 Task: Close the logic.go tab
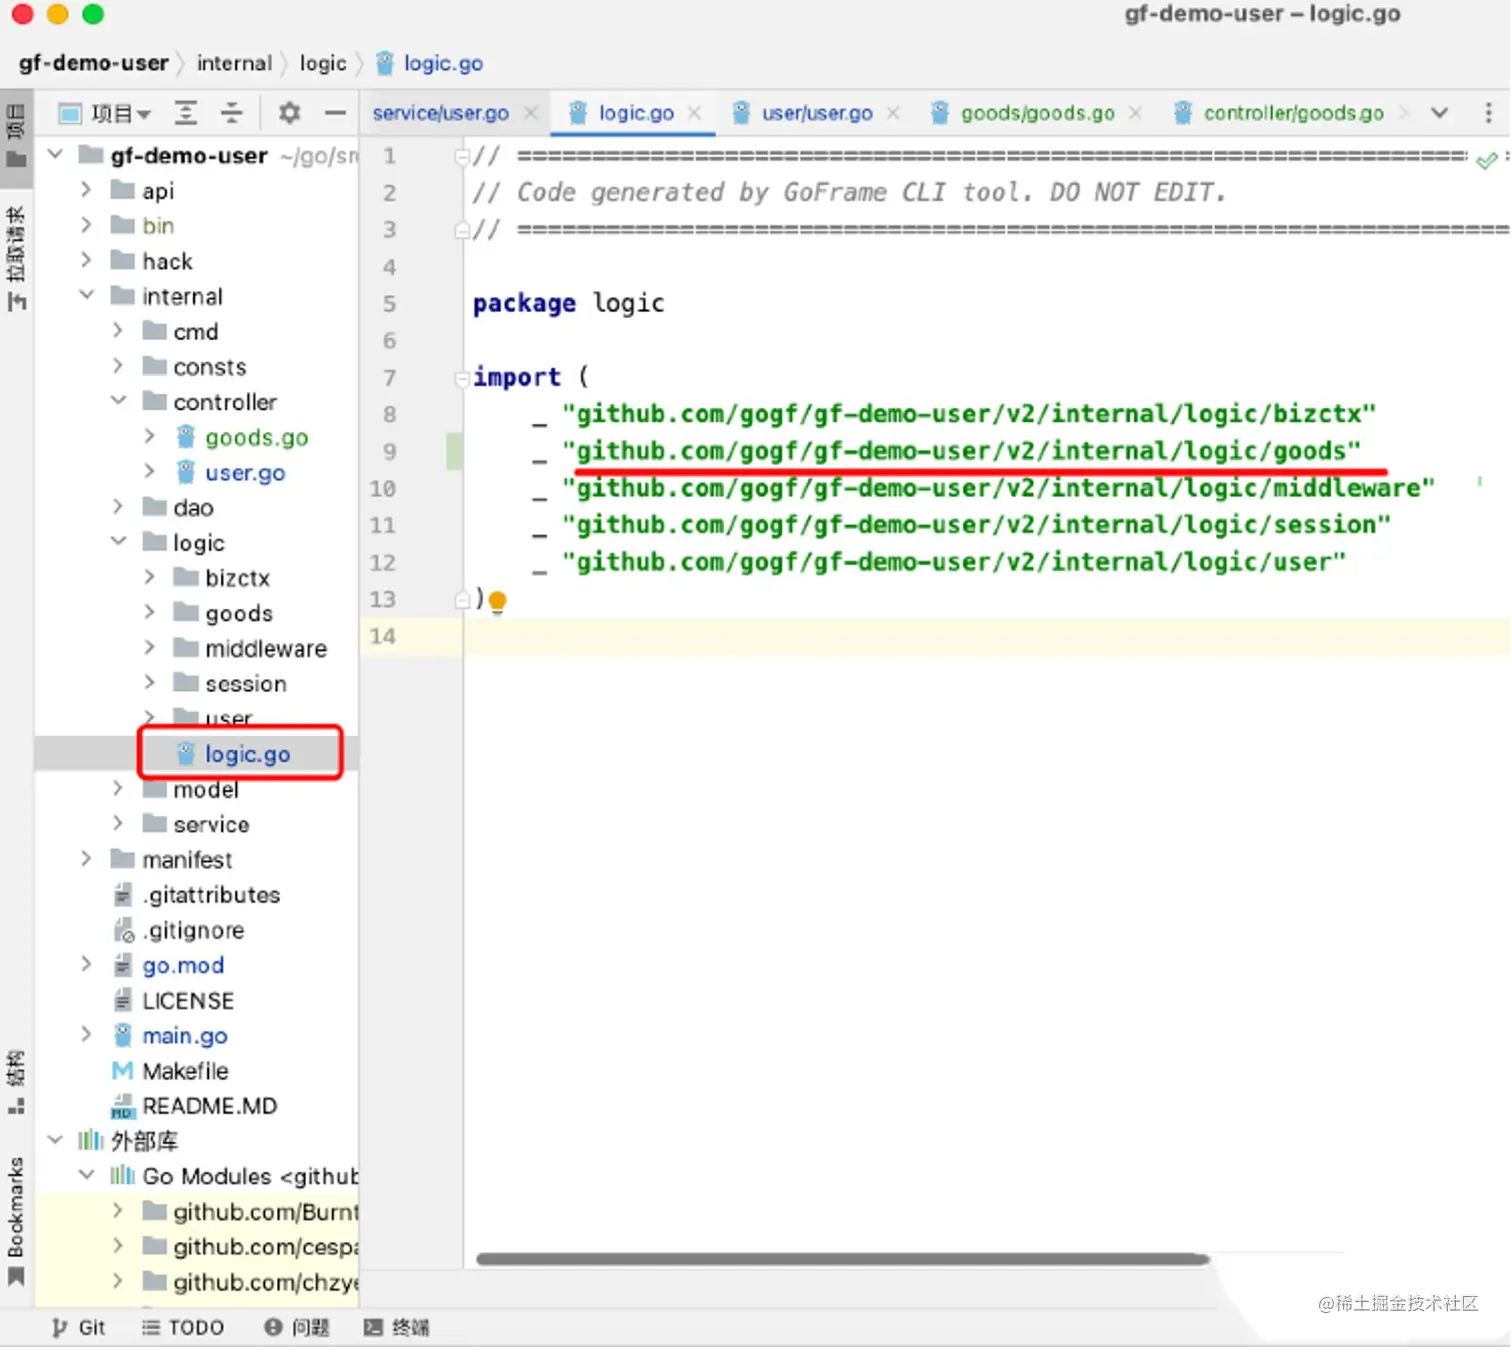point(695,113)
